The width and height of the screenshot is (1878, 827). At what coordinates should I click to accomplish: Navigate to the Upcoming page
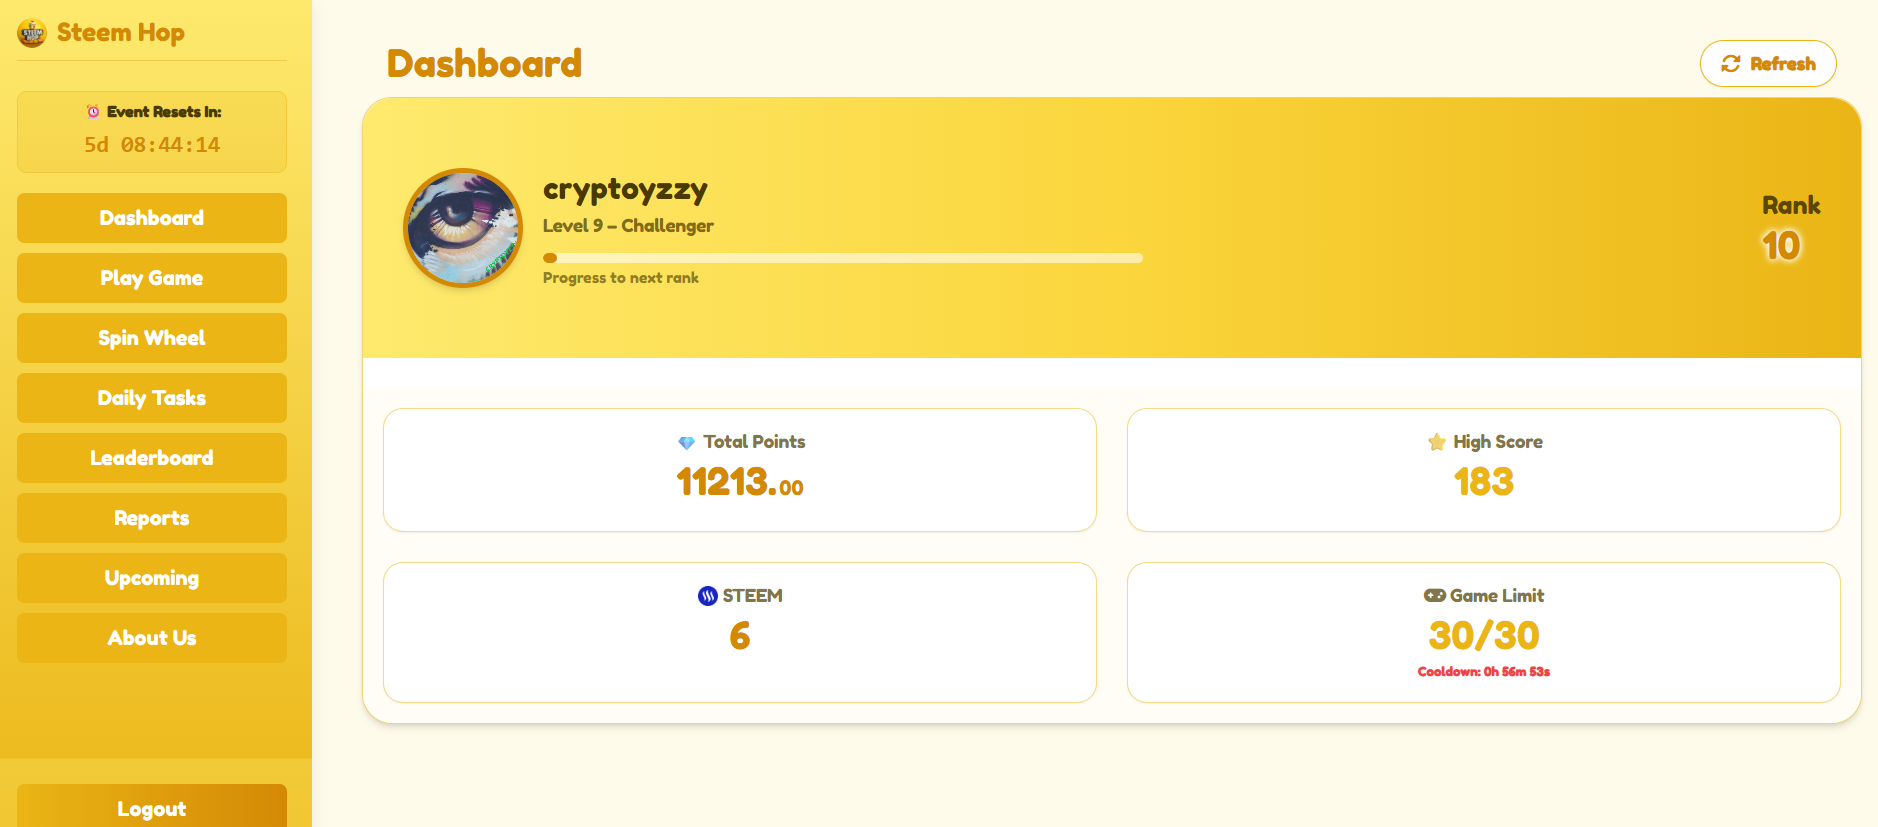152,578
